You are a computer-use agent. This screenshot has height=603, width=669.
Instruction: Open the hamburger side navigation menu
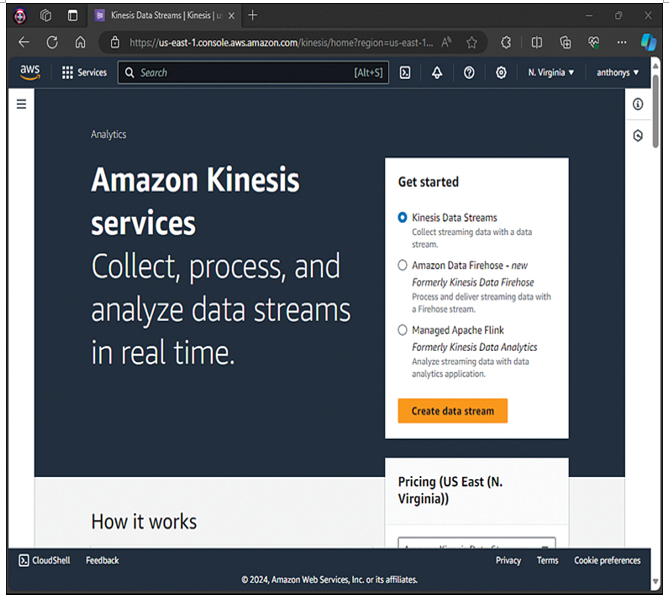pyautogui.click(x=21, y=104)
